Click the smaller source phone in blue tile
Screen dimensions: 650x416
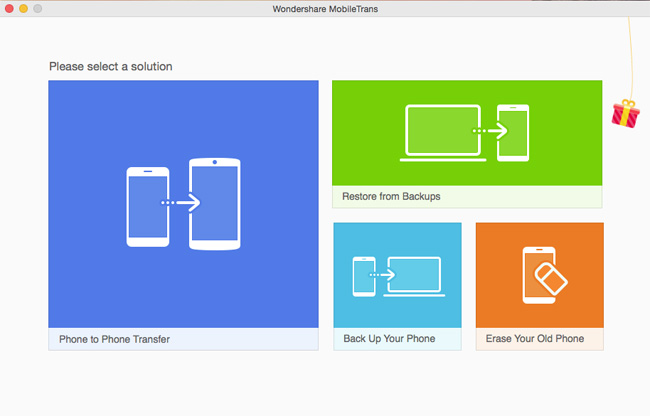tap(146, 206)
